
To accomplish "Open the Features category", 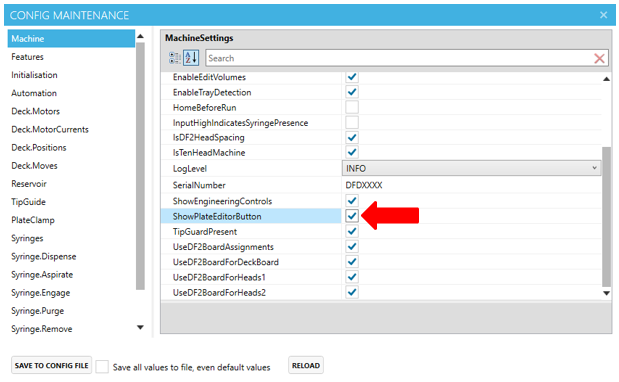I will point(27,57).
